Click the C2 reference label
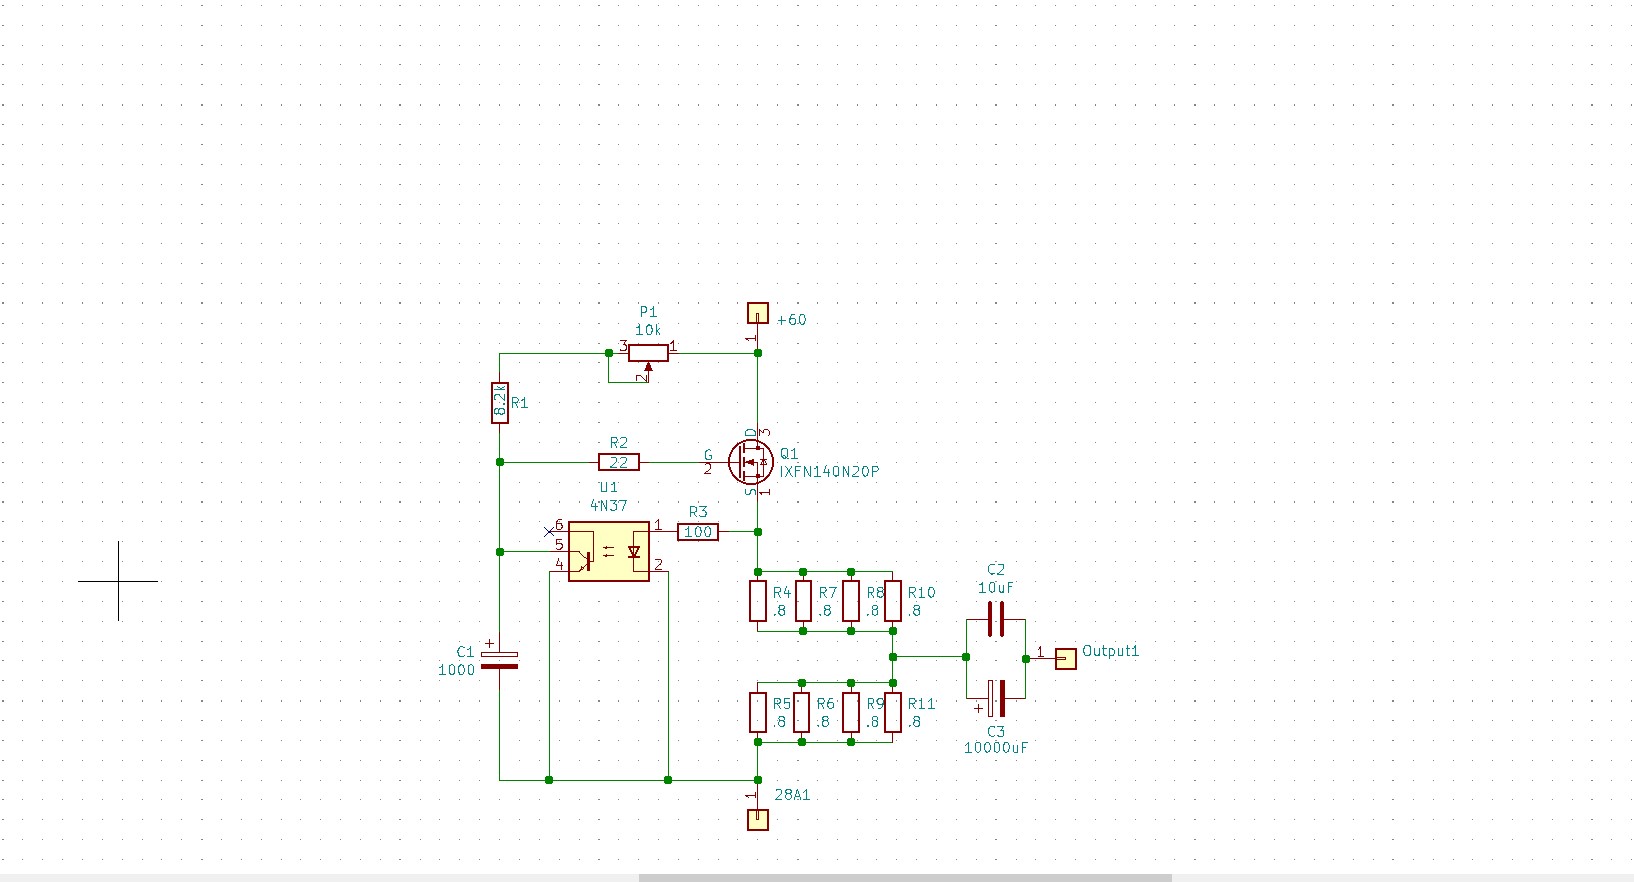This screenshot has height=882, width=1634. 996,570
